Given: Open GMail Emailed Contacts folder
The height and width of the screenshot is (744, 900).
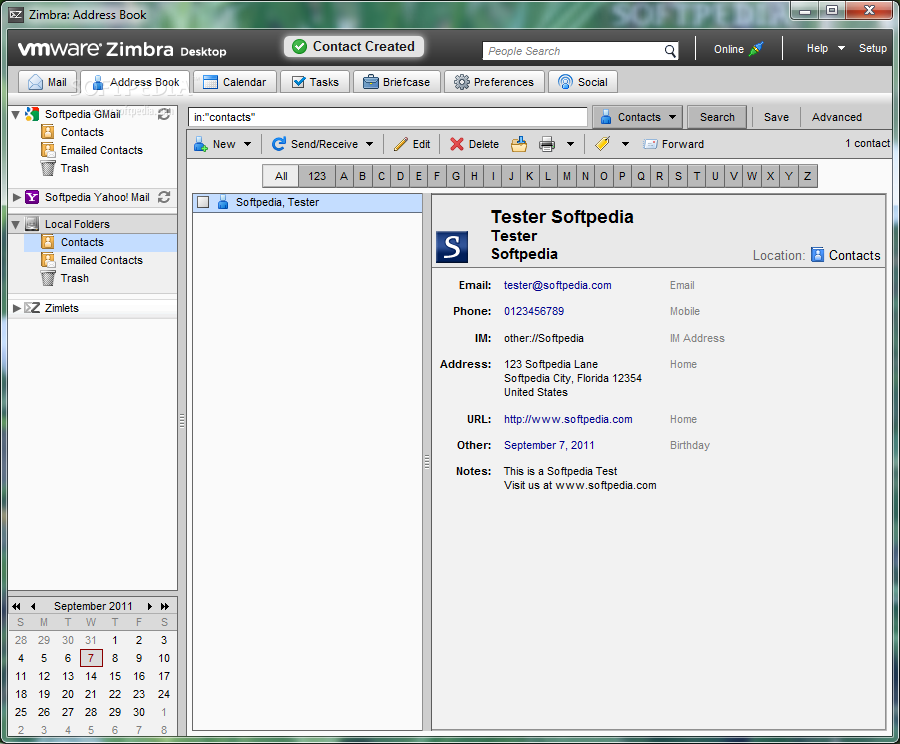Looking at the screenshot, I should coord(102,150).
